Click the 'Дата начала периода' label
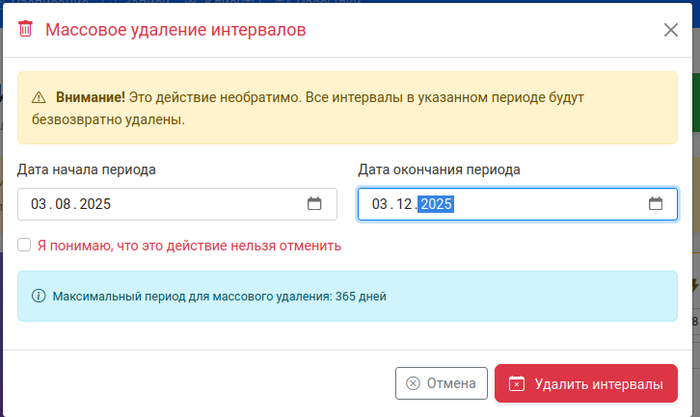The height and width of the screenshot is (417, 700). coord(86,170)
